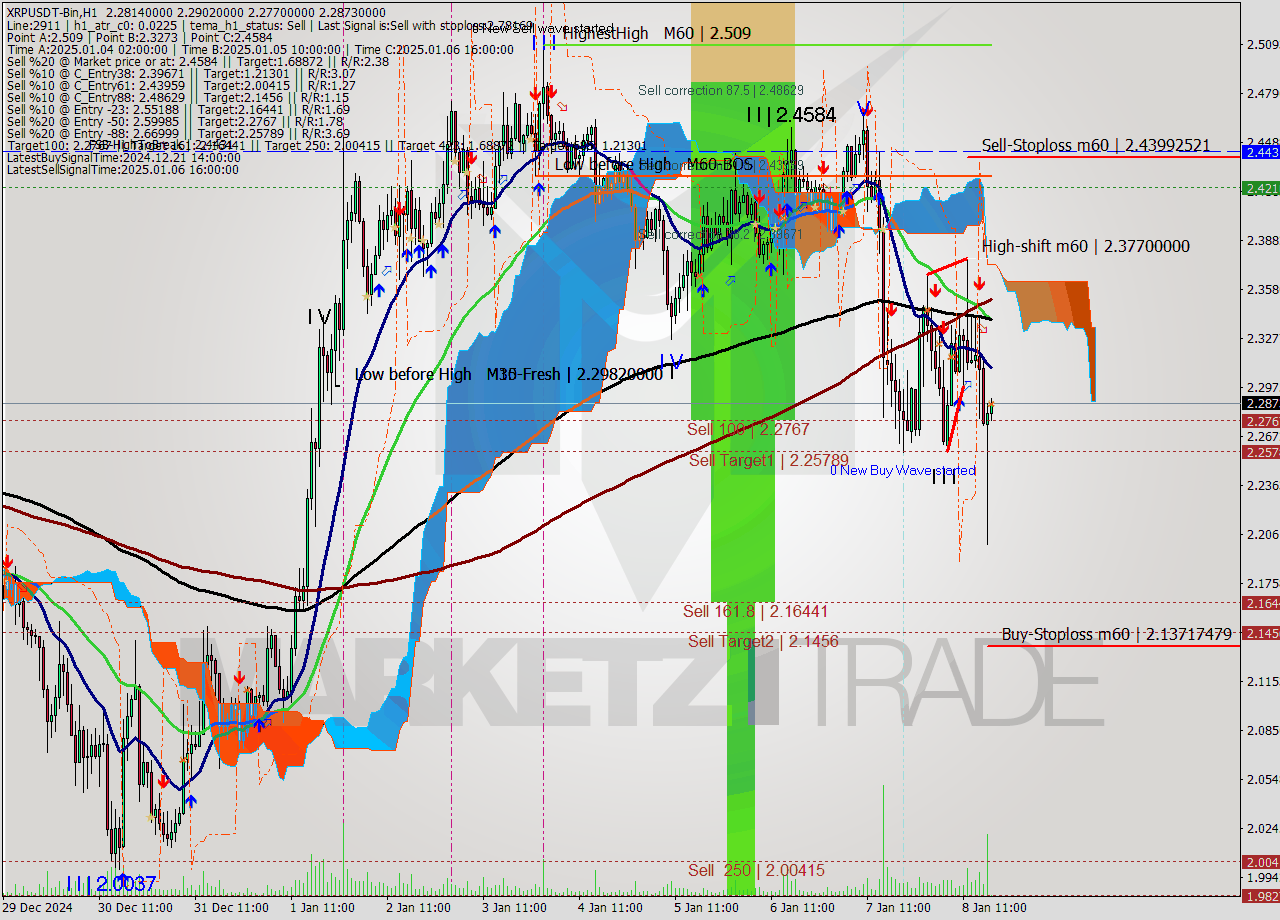Click the 'Sell %20 @ Market price' line
This screenshot has height=920, width=1280.
(x=197, y=61)
